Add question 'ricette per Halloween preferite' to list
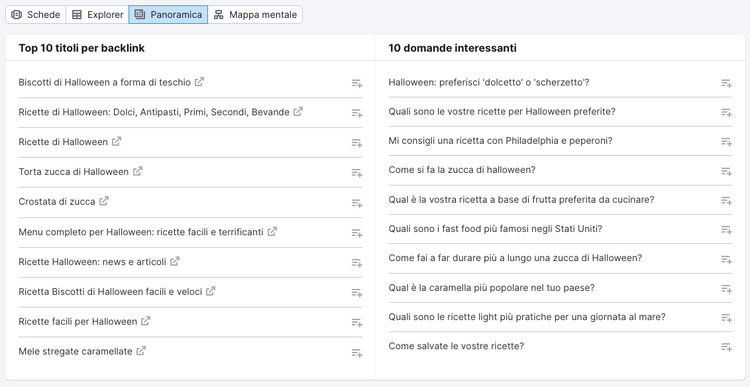The width and height of the screenshot is (750, 387). coord(727,112)
